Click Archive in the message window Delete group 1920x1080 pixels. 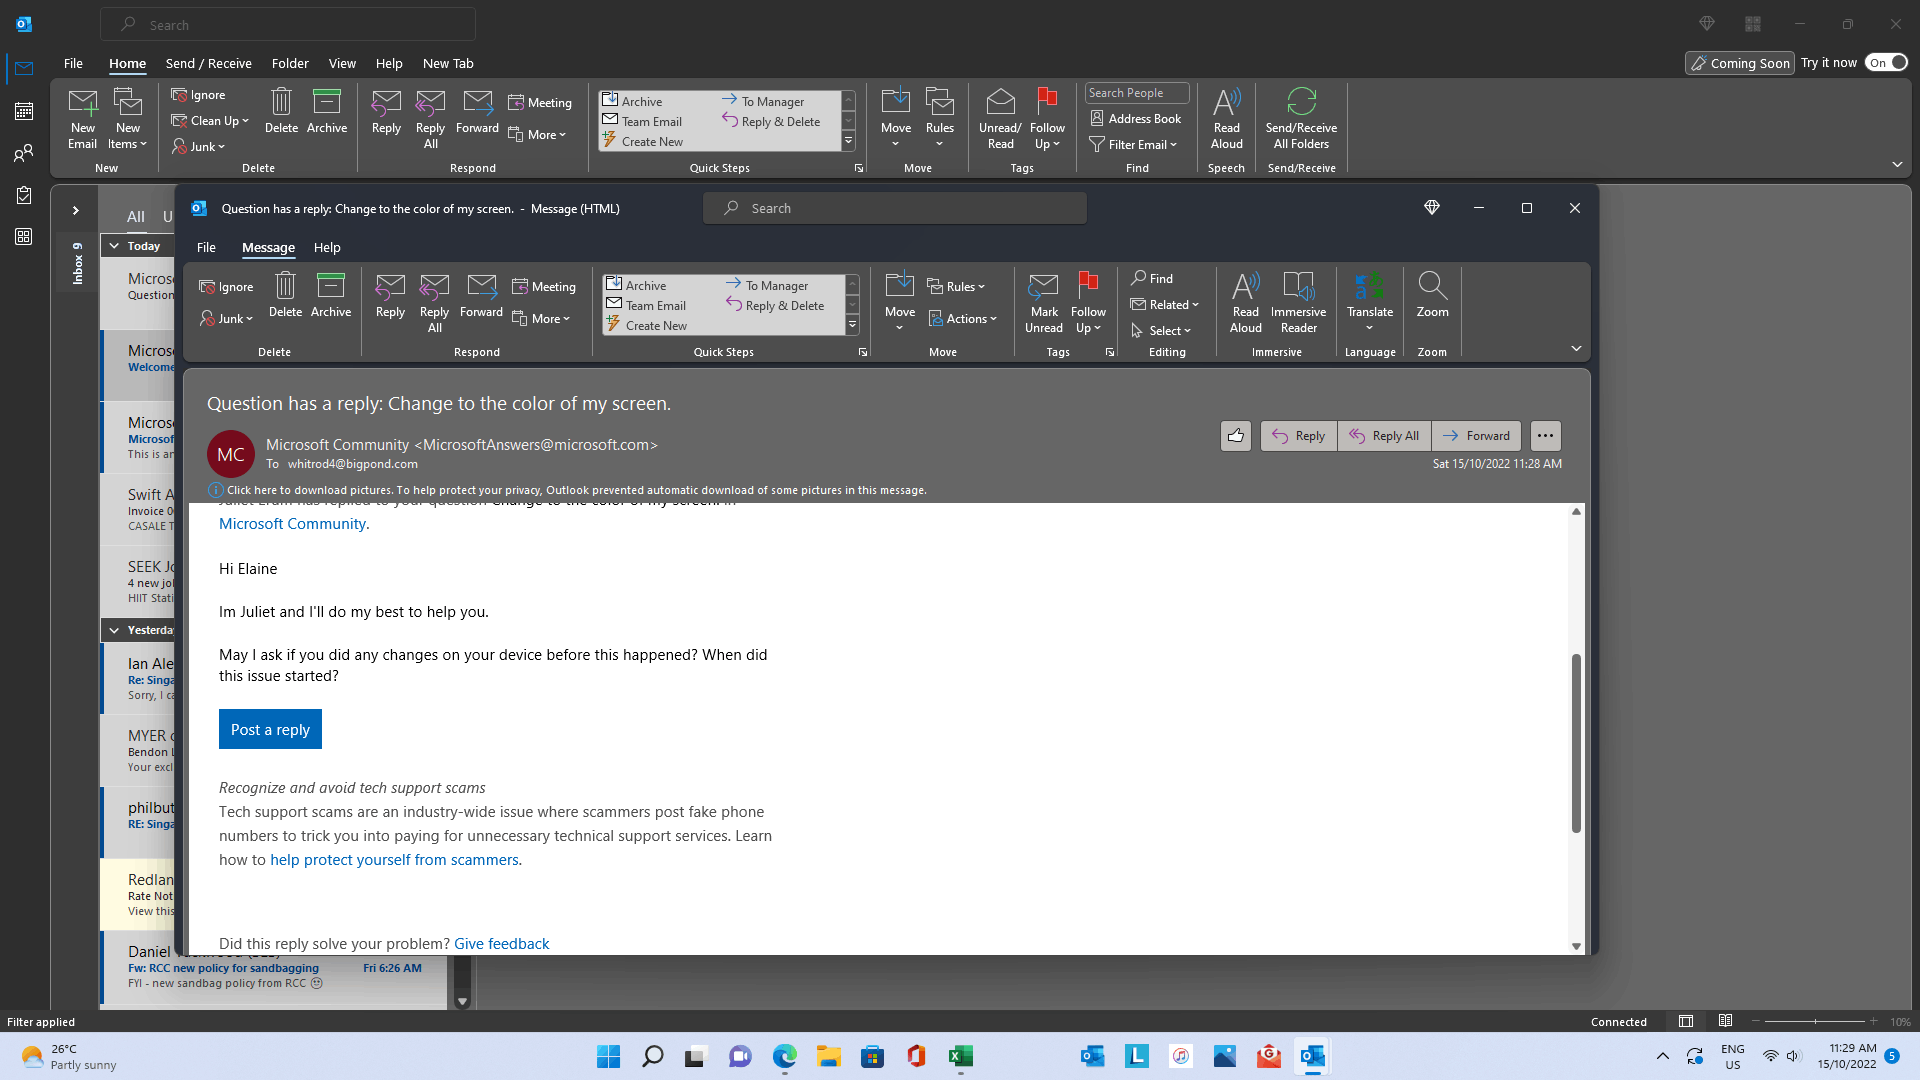331,295
